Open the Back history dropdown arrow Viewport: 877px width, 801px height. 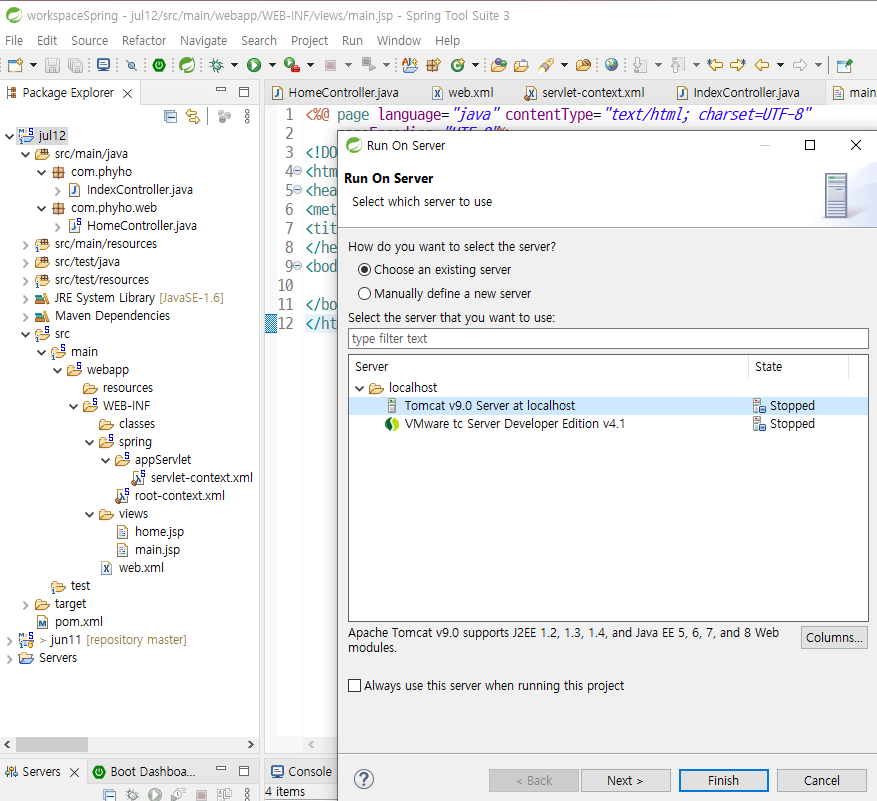coord(780,65)
